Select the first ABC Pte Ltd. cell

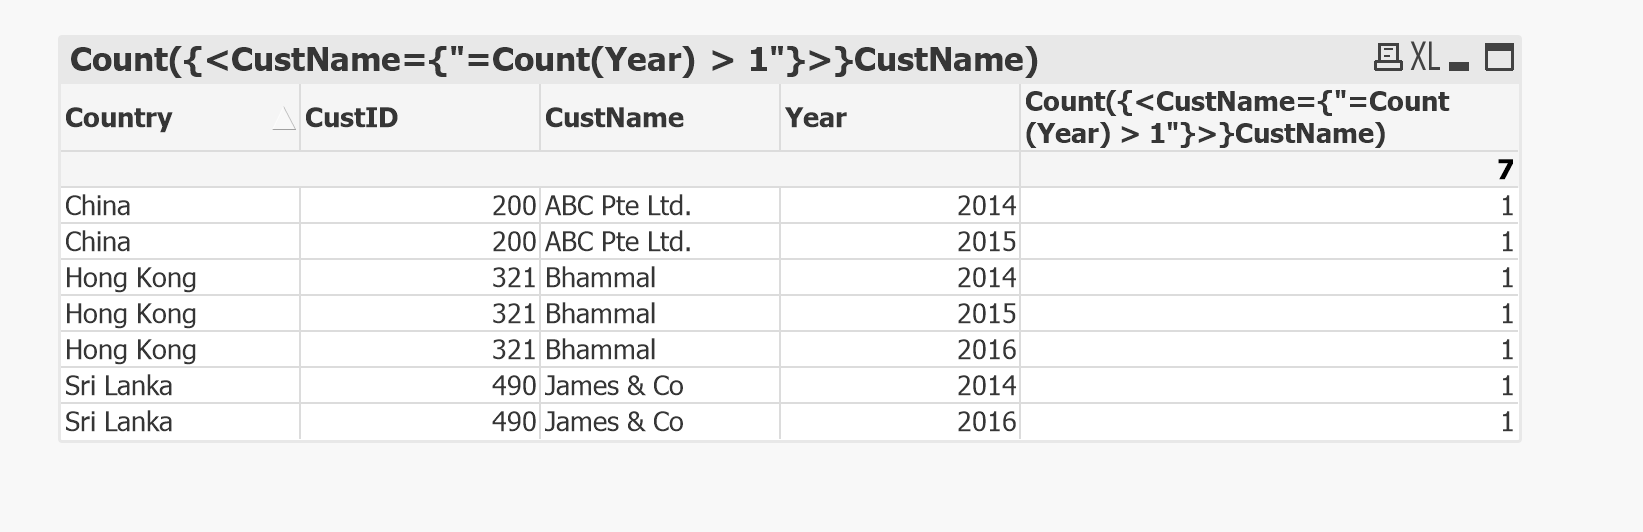coord(618,206)
